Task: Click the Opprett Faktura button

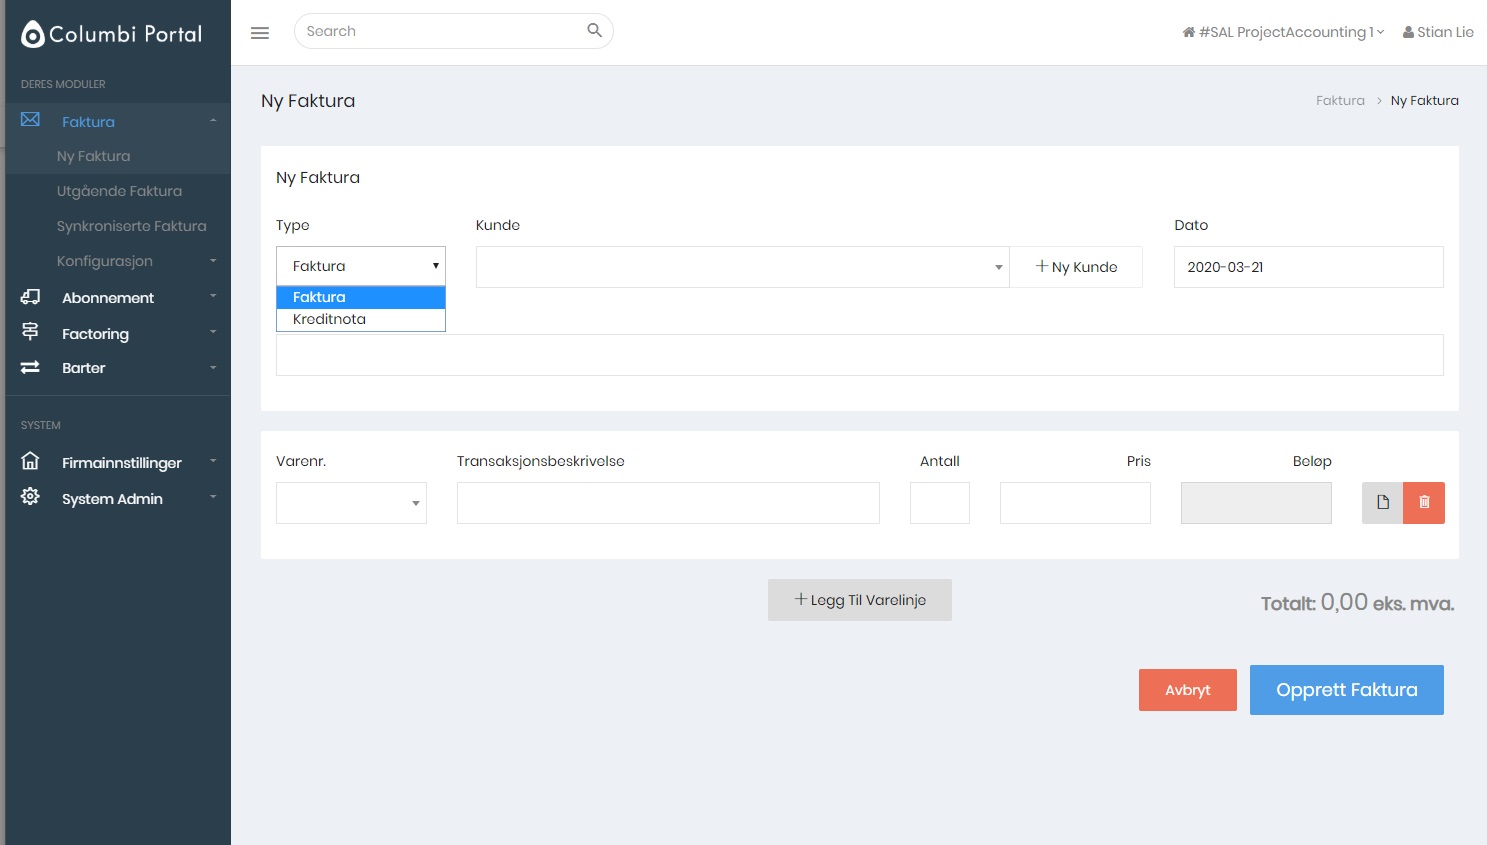Action: coord(1347,690)
